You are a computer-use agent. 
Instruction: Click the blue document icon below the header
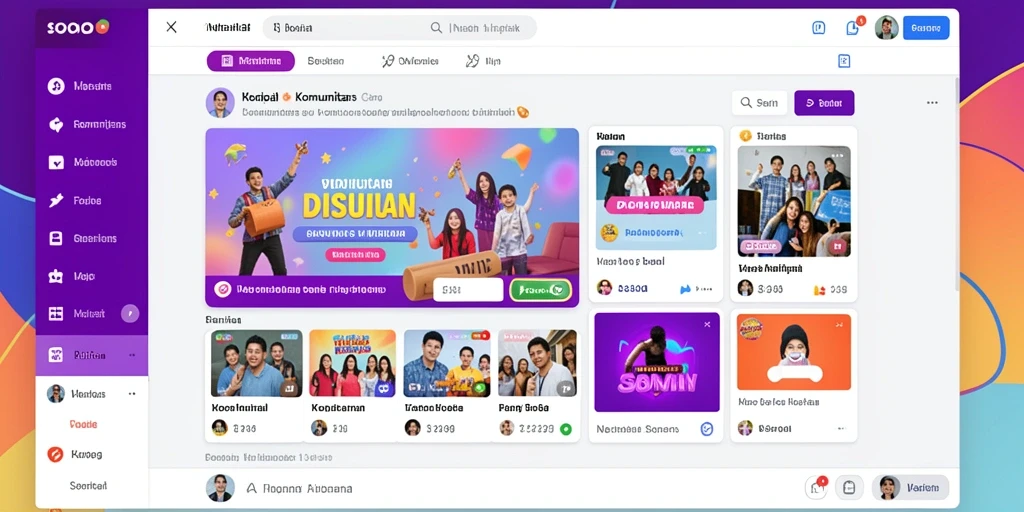844,61
